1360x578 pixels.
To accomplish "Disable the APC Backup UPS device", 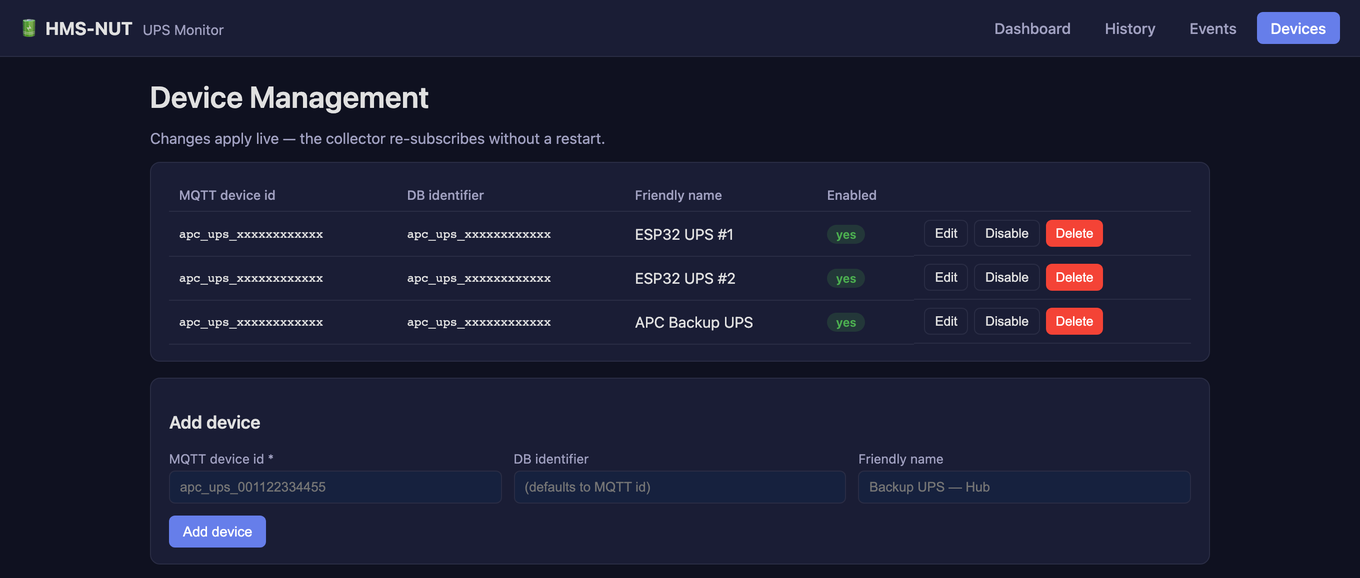I will (1007, 321).
